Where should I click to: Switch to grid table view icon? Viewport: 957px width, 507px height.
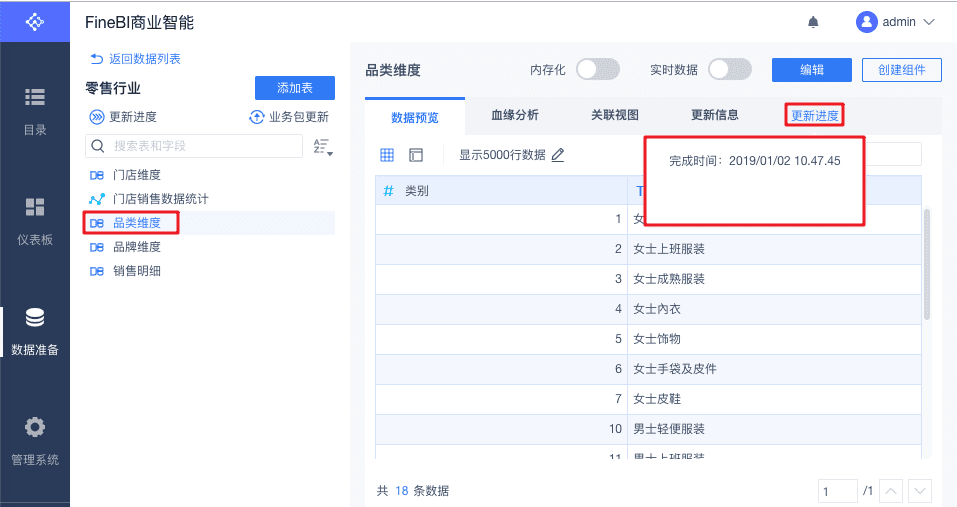click(387, 155)
